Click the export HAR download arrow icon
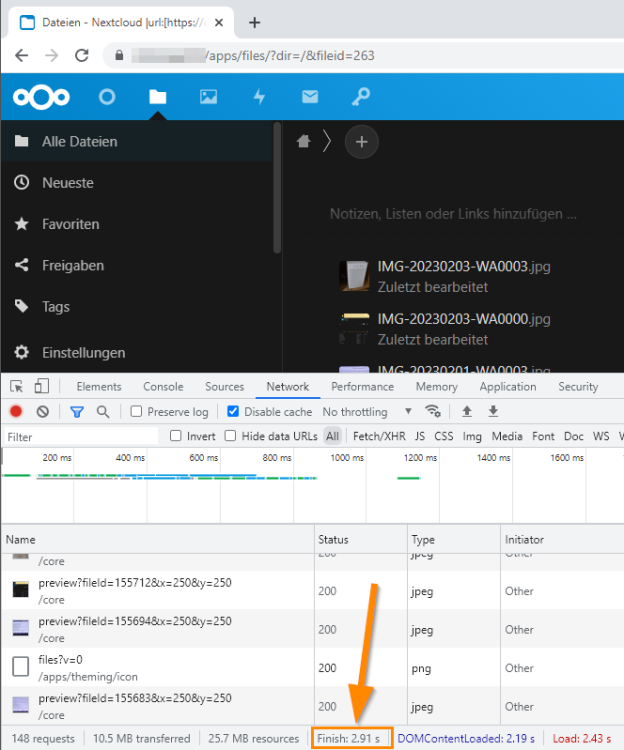The width and height of the screenshot is (624, 750). coord(493,411)
